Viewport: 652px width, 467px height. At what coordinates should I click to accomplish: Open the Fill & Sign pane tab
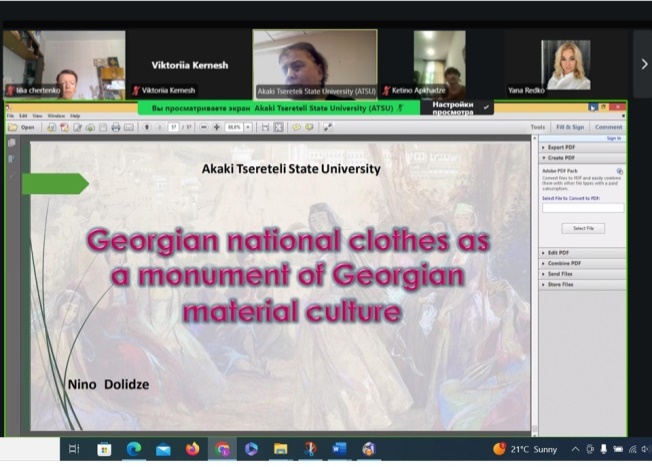click(x=570, y=127)
